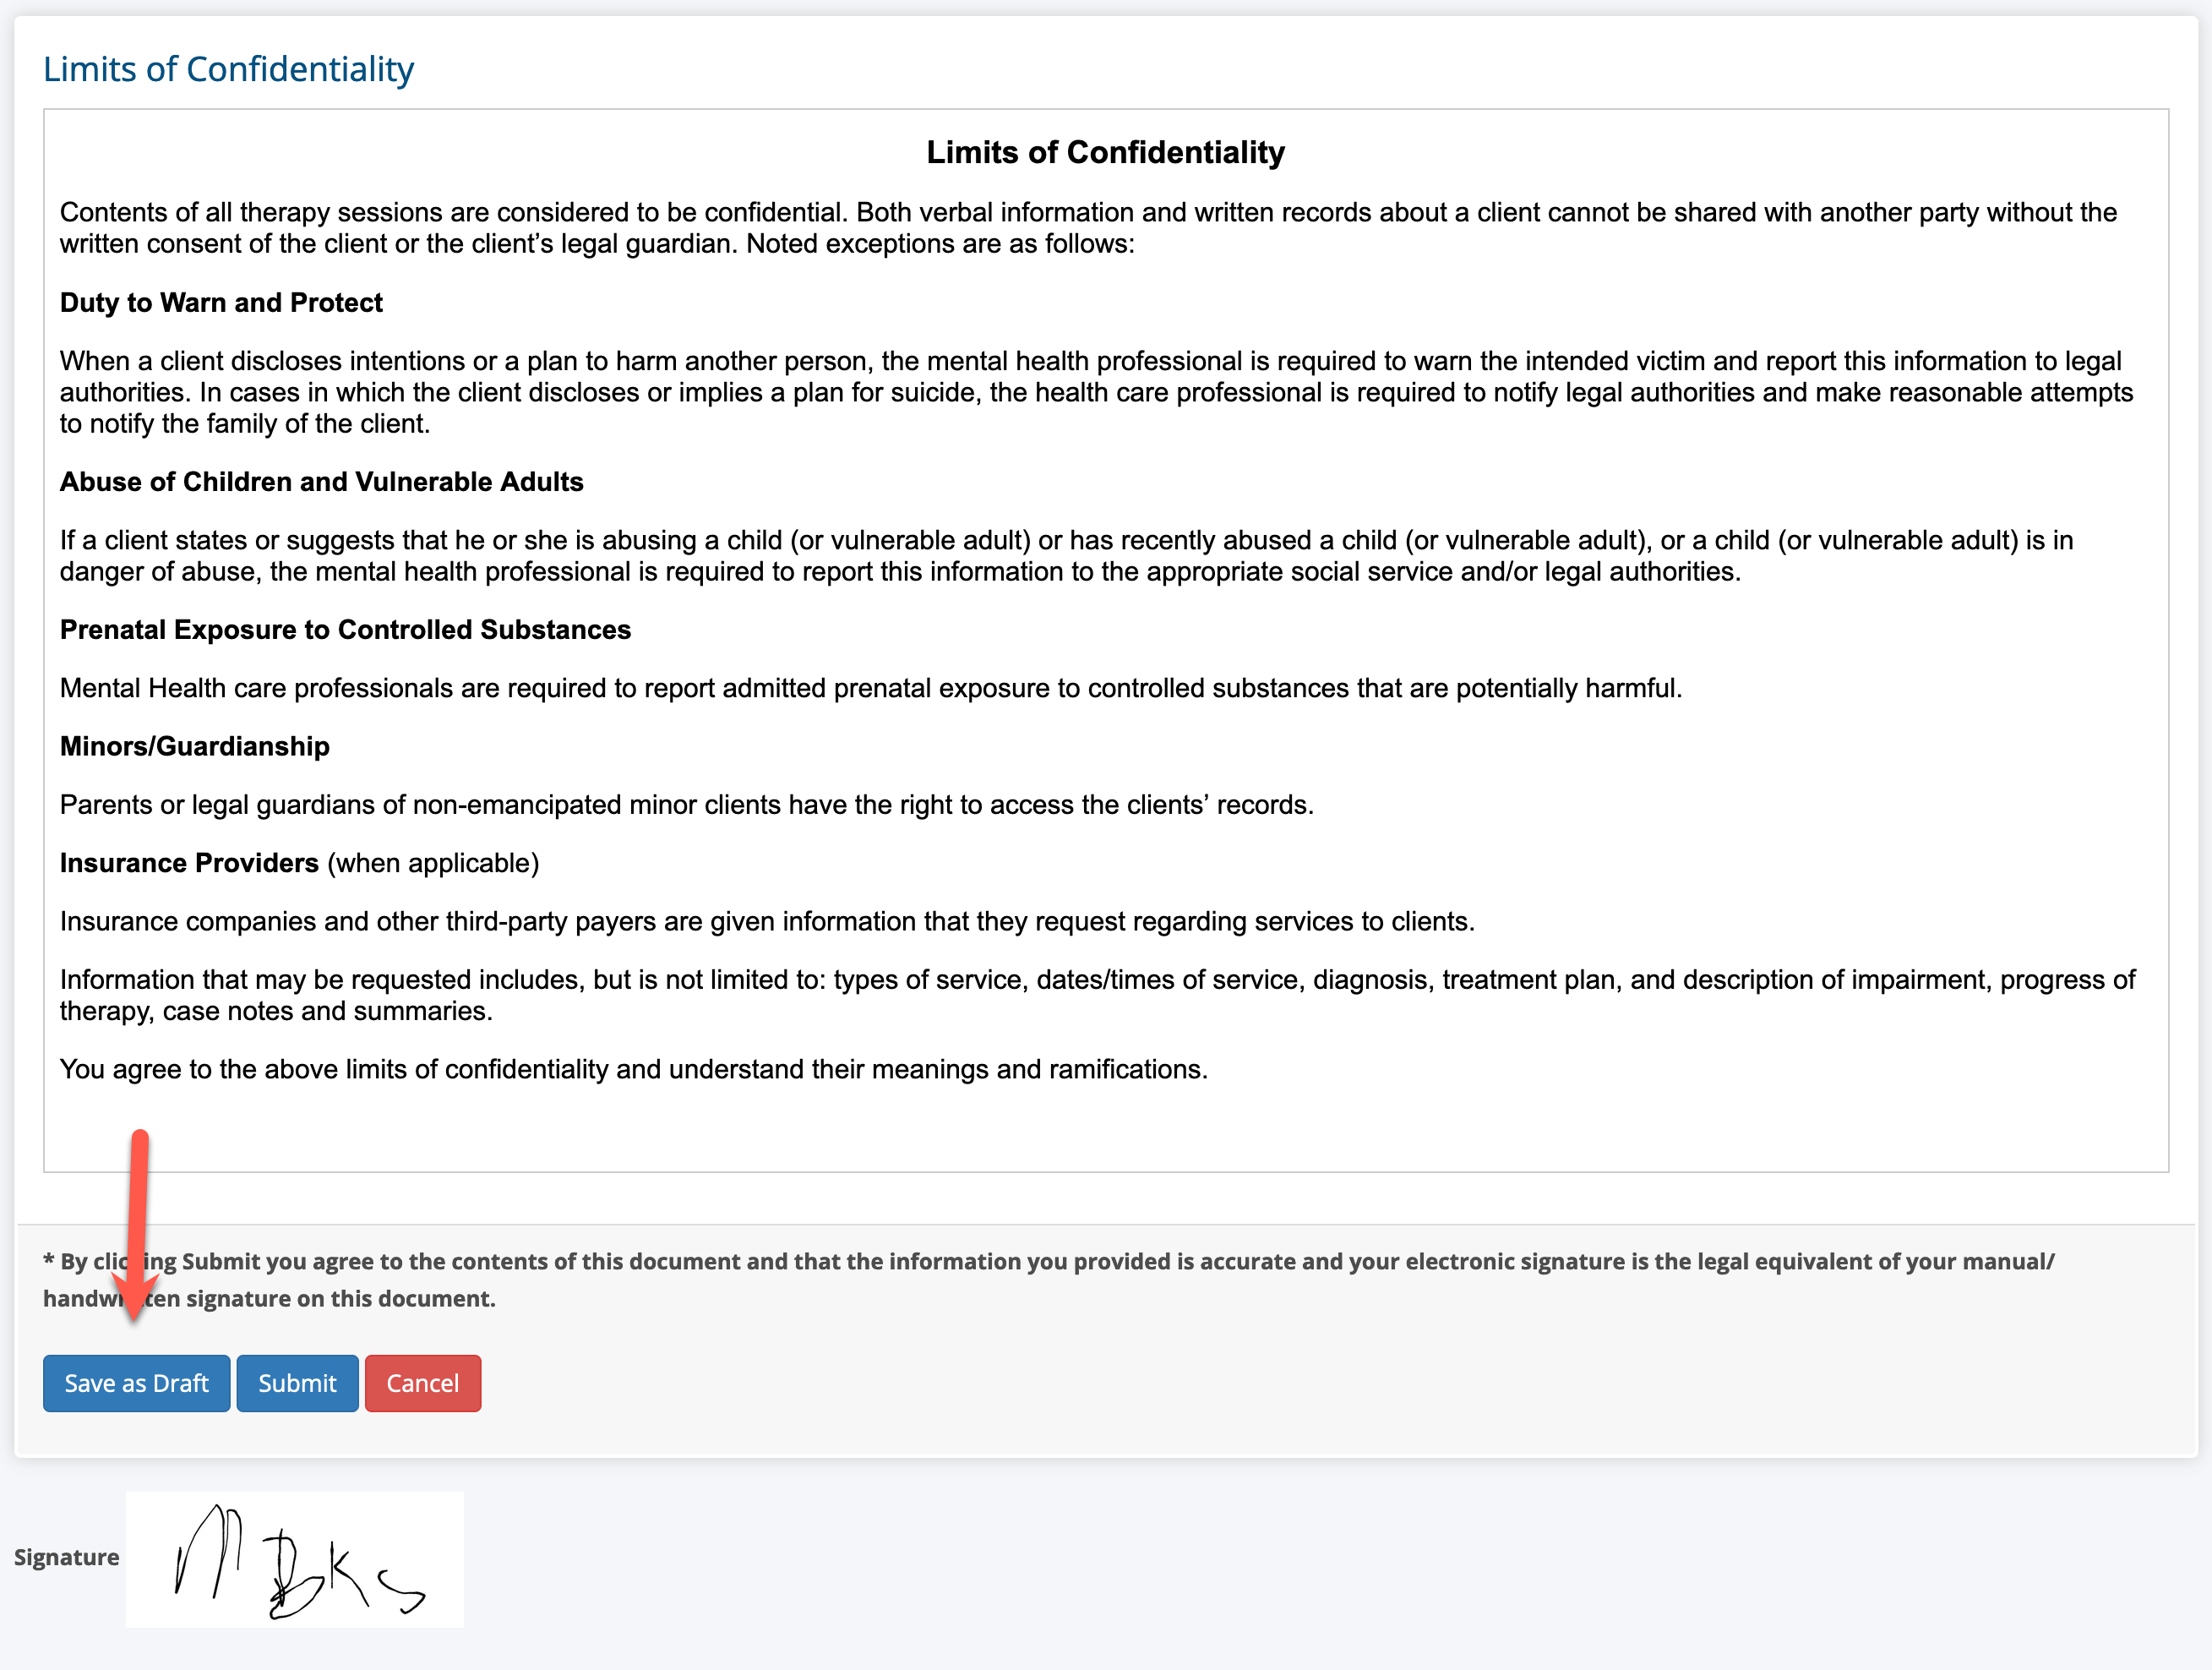Image resolution: width=2212 pixels, height=1670 pixels.
Task: Click Prenatal Exposure to Controlled Substances heading
Action: (x=345, y=629)
